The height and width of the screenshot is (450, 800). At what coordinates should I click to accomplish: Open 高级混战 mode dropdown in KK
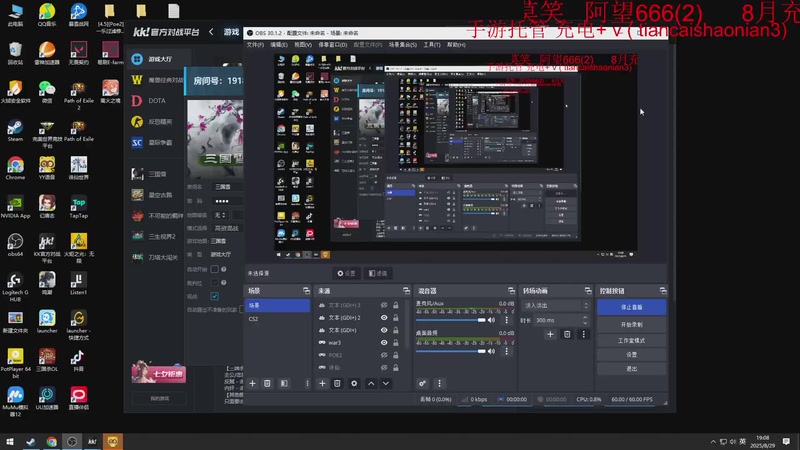coord(227,228)
